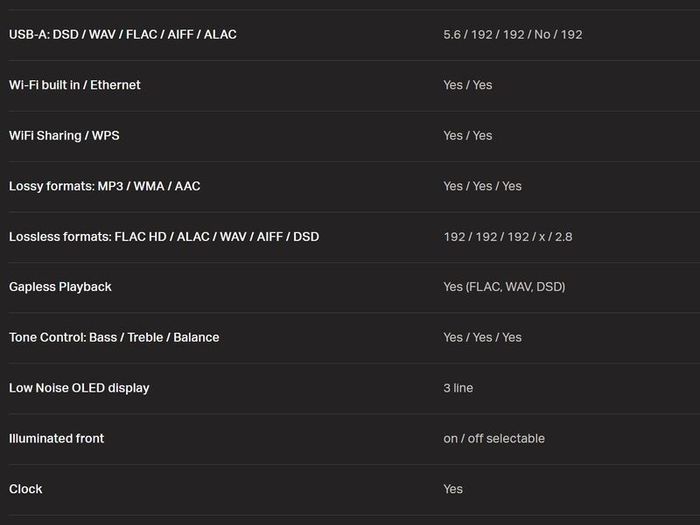The height and width of the screenshot is (525, 700).
Task: Click the on / off selectable value
Action: coord(494,438)
